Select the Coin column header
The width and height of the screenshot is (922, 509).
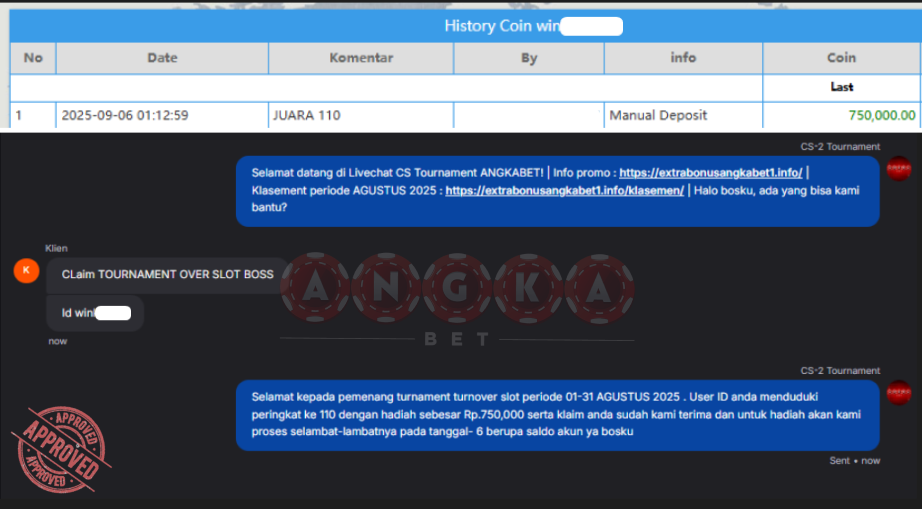[x=841, y=58]
